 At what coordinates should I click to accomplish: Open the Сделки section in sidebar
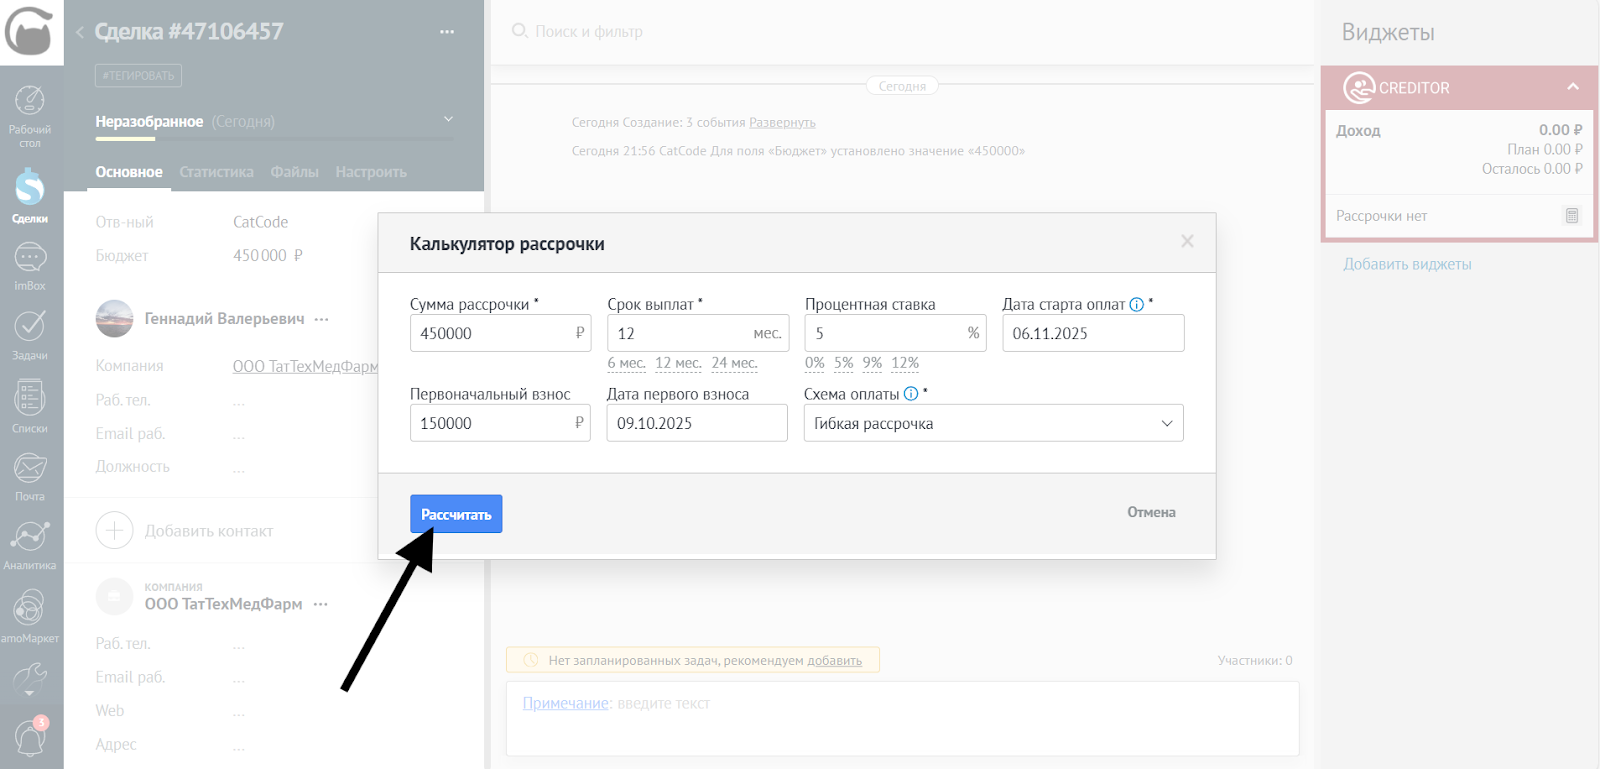(x=30, y=195)
